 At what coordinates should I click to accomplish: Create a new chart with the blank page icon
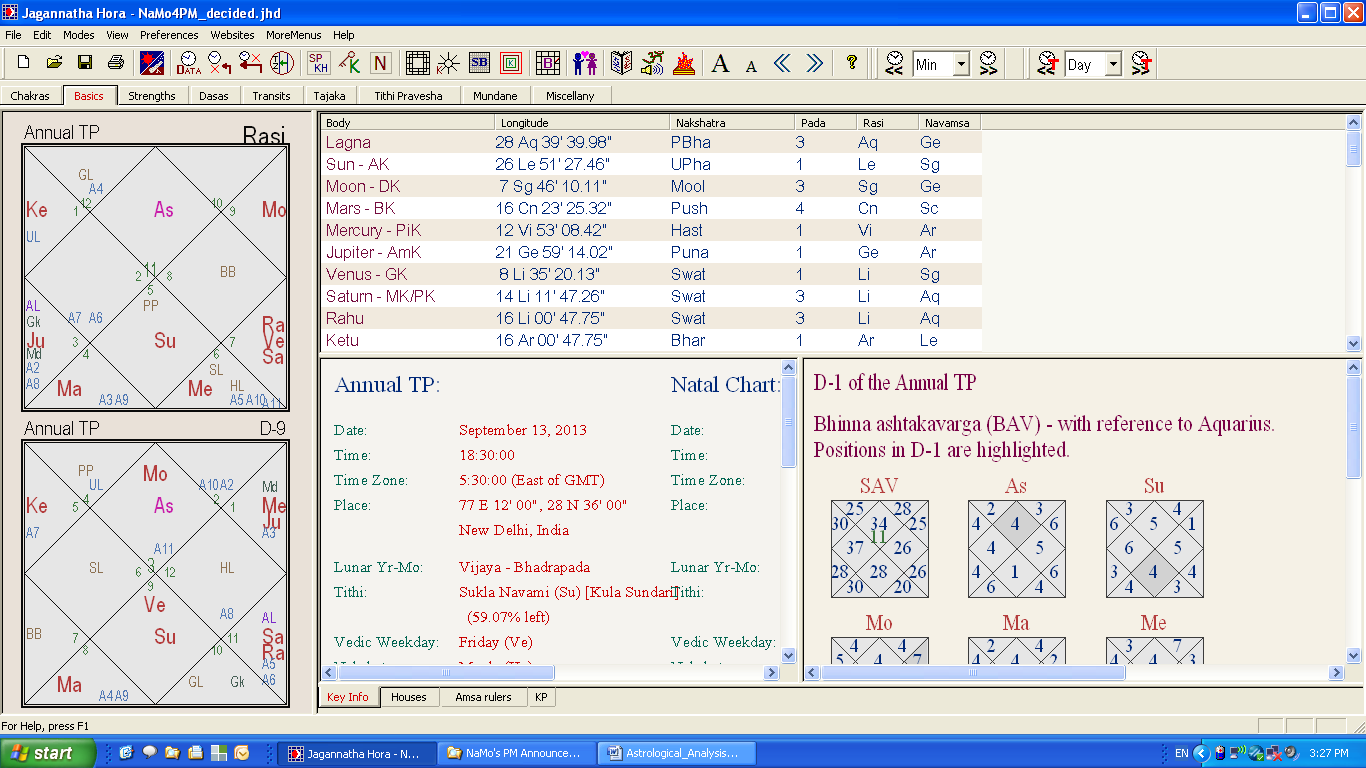coord(24,63)
